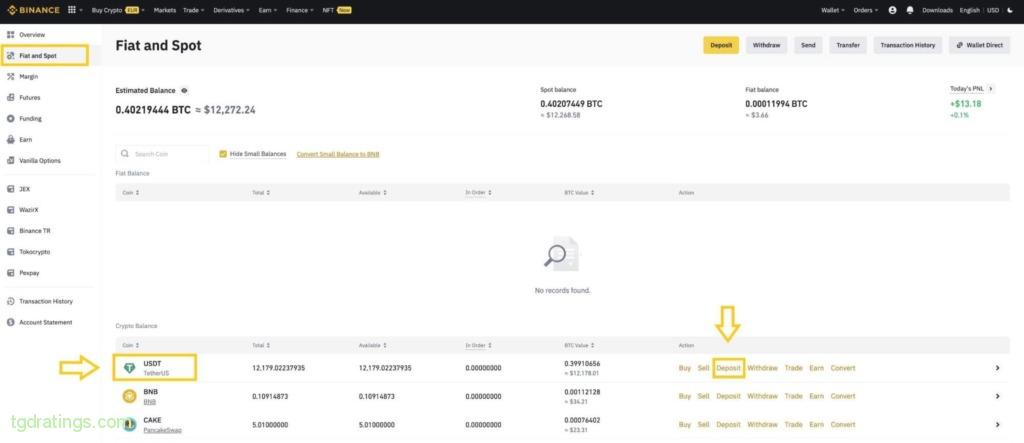Viewport: 1024px width, 443px height.
Task: Expand top-bar Earn dropdown
Action: tap(267, 10)
